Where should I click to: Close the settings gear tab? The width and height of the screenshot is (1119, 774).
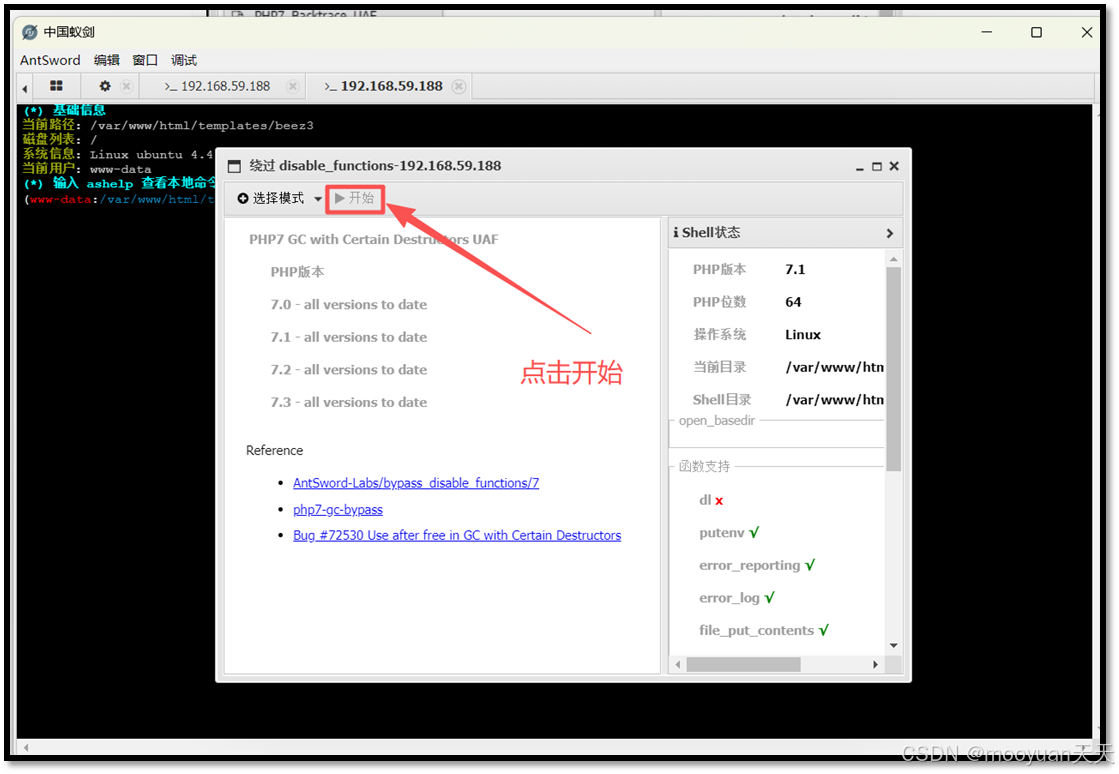[126, 86]
